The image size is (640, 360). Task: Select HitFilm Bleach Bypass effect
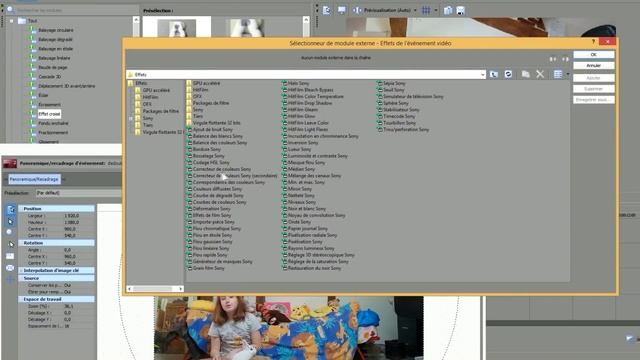point(310,90)
